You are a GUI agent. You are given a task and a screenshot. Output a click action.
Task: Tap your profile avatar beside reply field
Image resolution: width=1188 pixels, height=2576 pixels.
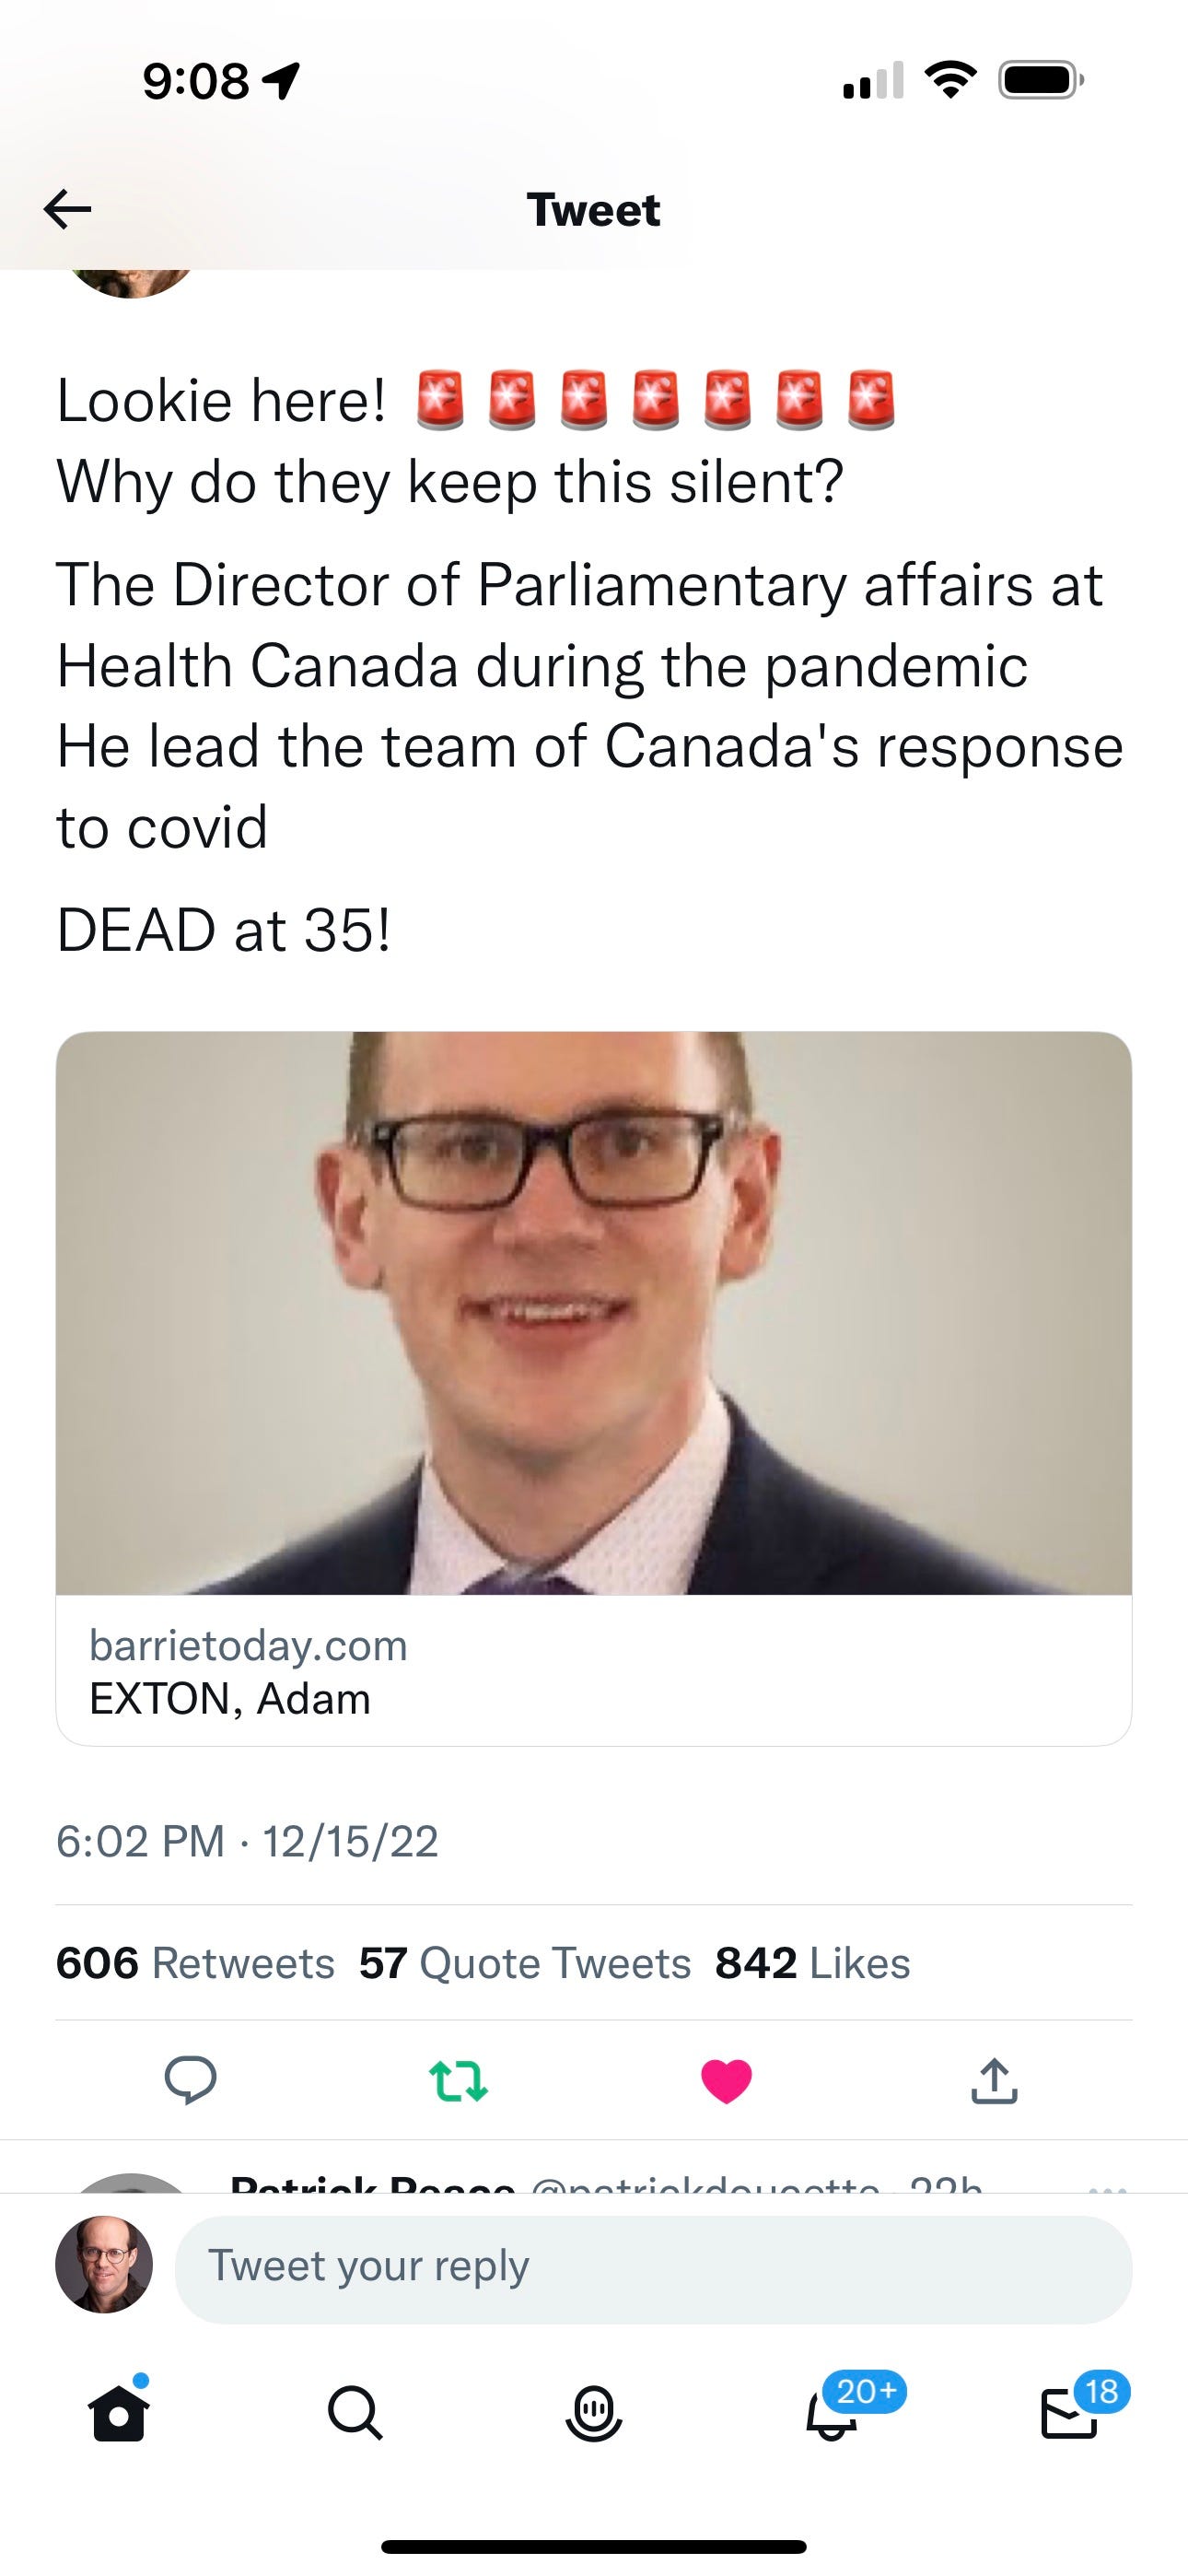(x=104, y=2266)
